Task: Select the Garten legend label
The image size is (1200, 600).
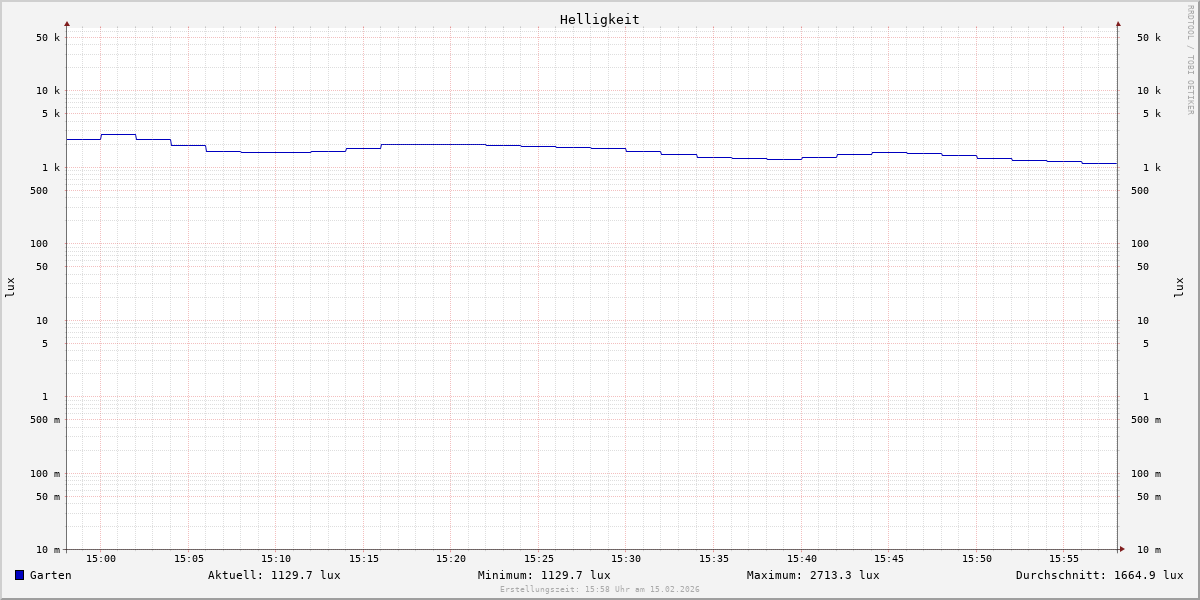Action: pyautogui.click(x=50, y=575)
